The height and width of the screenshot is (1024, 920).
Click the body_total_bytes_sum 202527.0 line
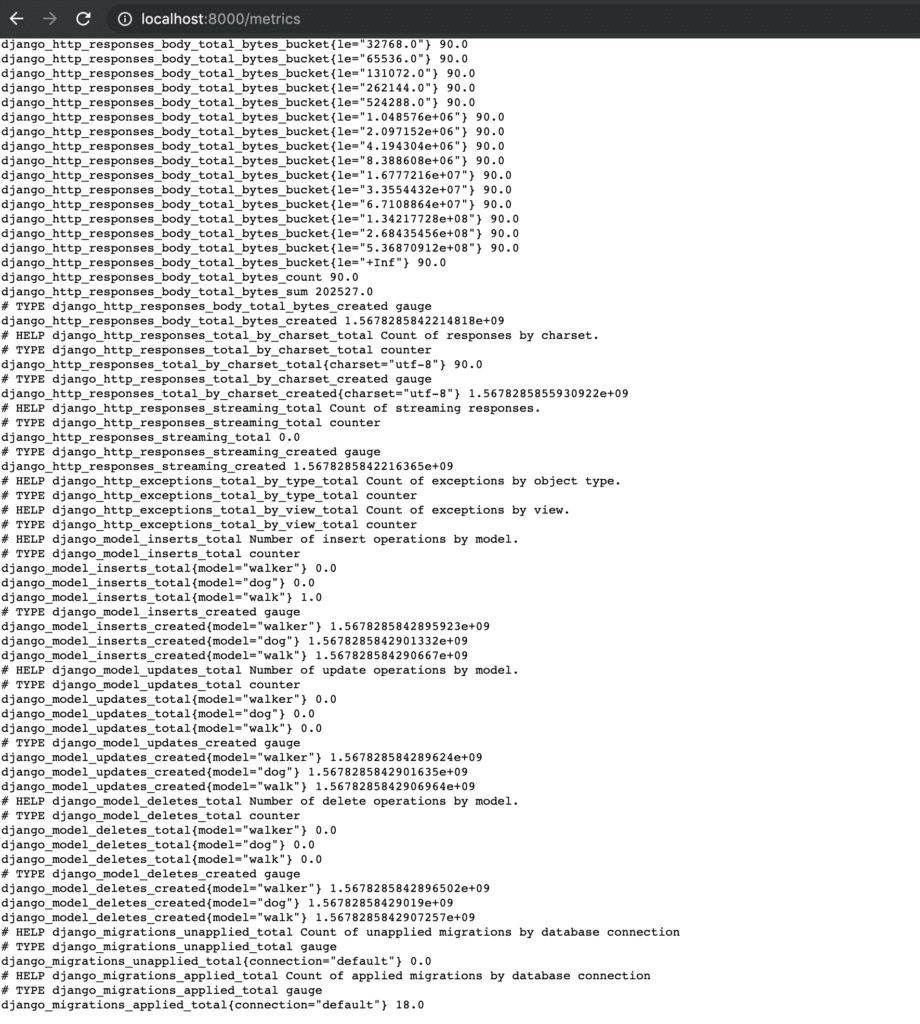point(187,292)
